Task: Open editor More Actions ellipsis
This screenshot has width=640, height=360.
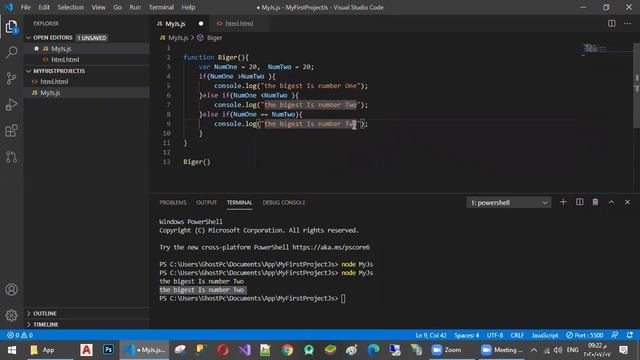Action: [x=627, y=23]
